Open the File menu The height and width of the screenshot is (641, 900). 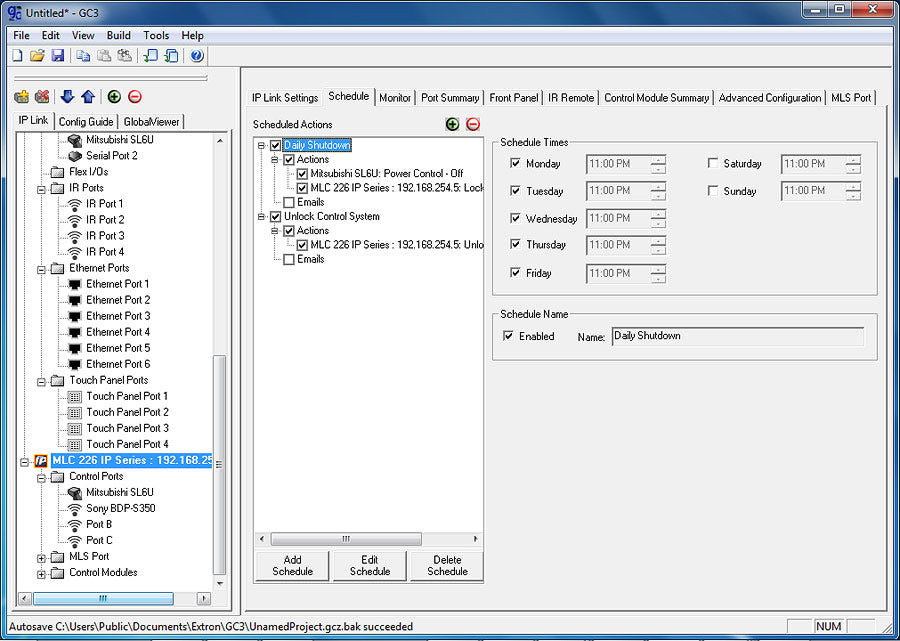click(21, 36)
